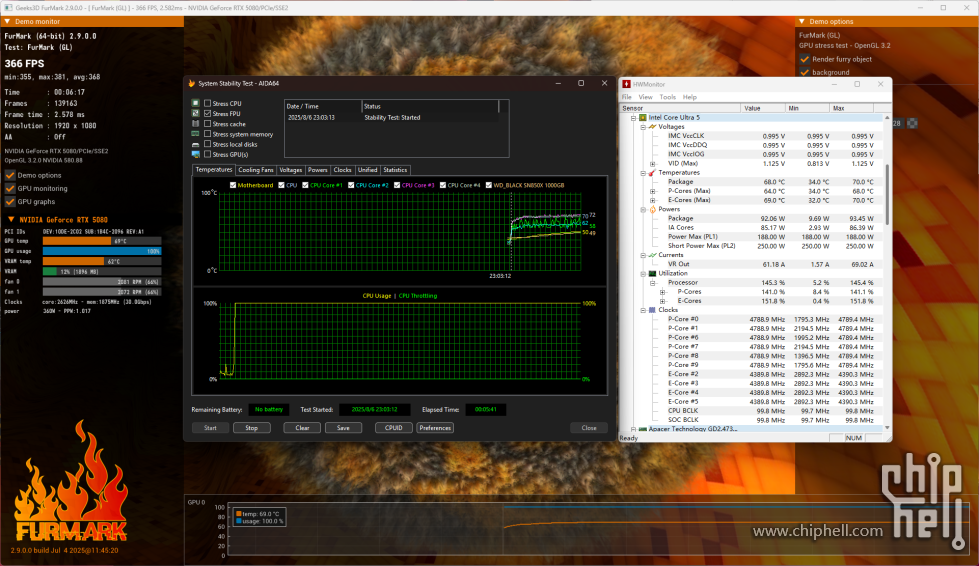Collapse the Intel Core Ultra 5 node
This screenshot has height=566, width=979.
(x=633, y=117)
